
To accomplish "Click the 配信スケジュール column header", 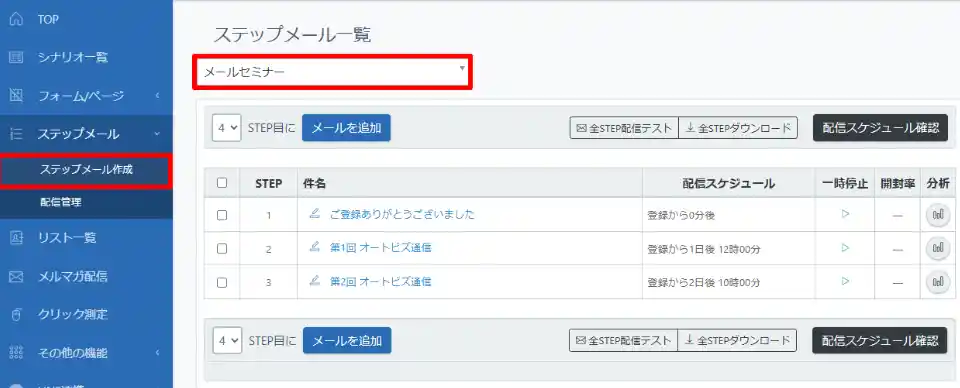I will pos(729,183).
